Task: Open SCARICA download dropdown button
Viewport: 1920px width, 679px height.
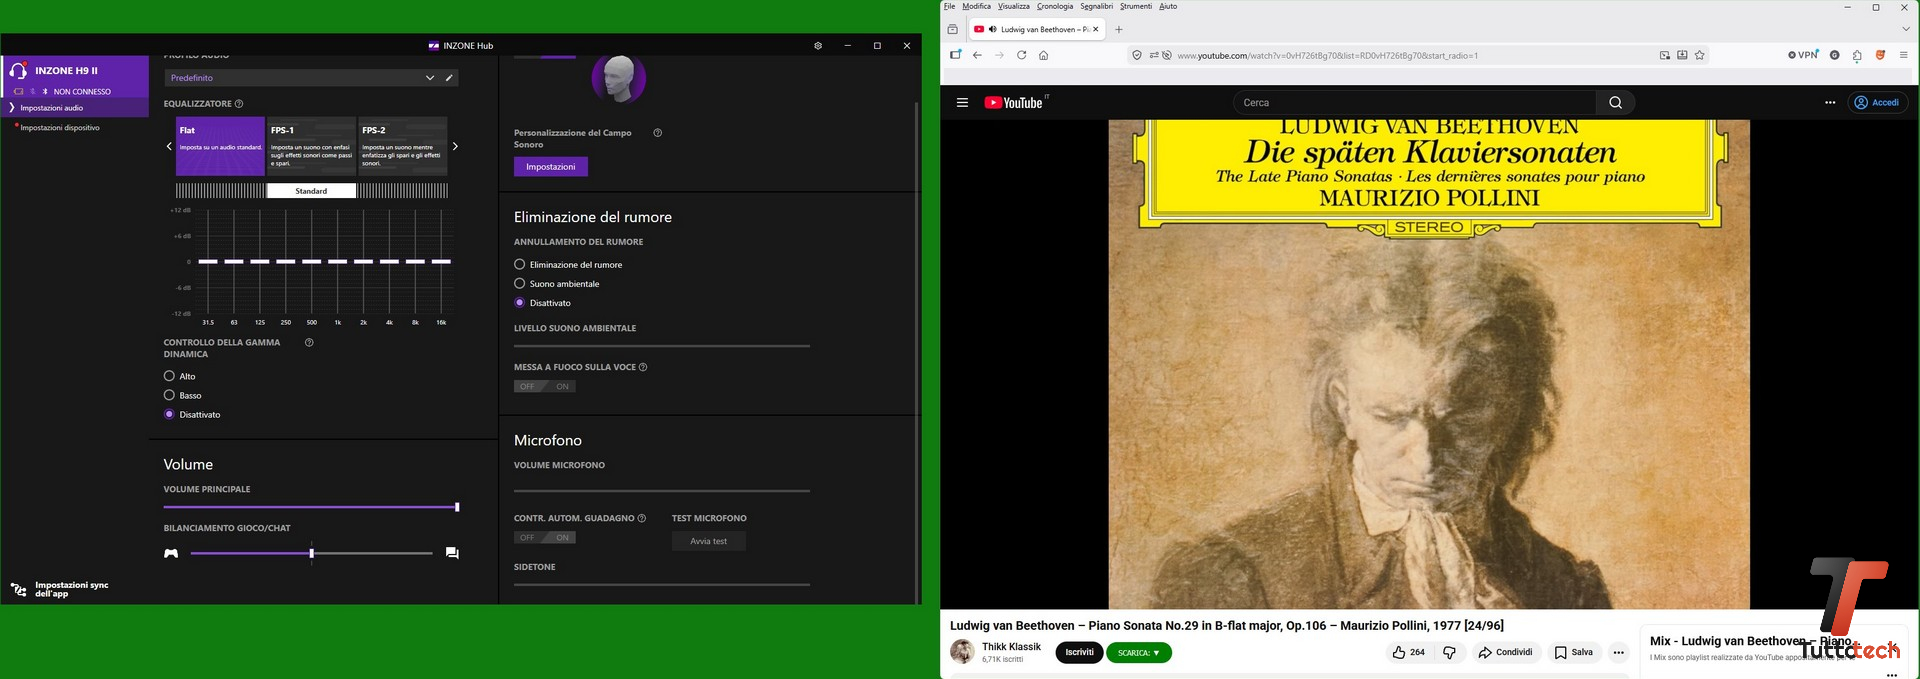Action: click(1138, 653)
